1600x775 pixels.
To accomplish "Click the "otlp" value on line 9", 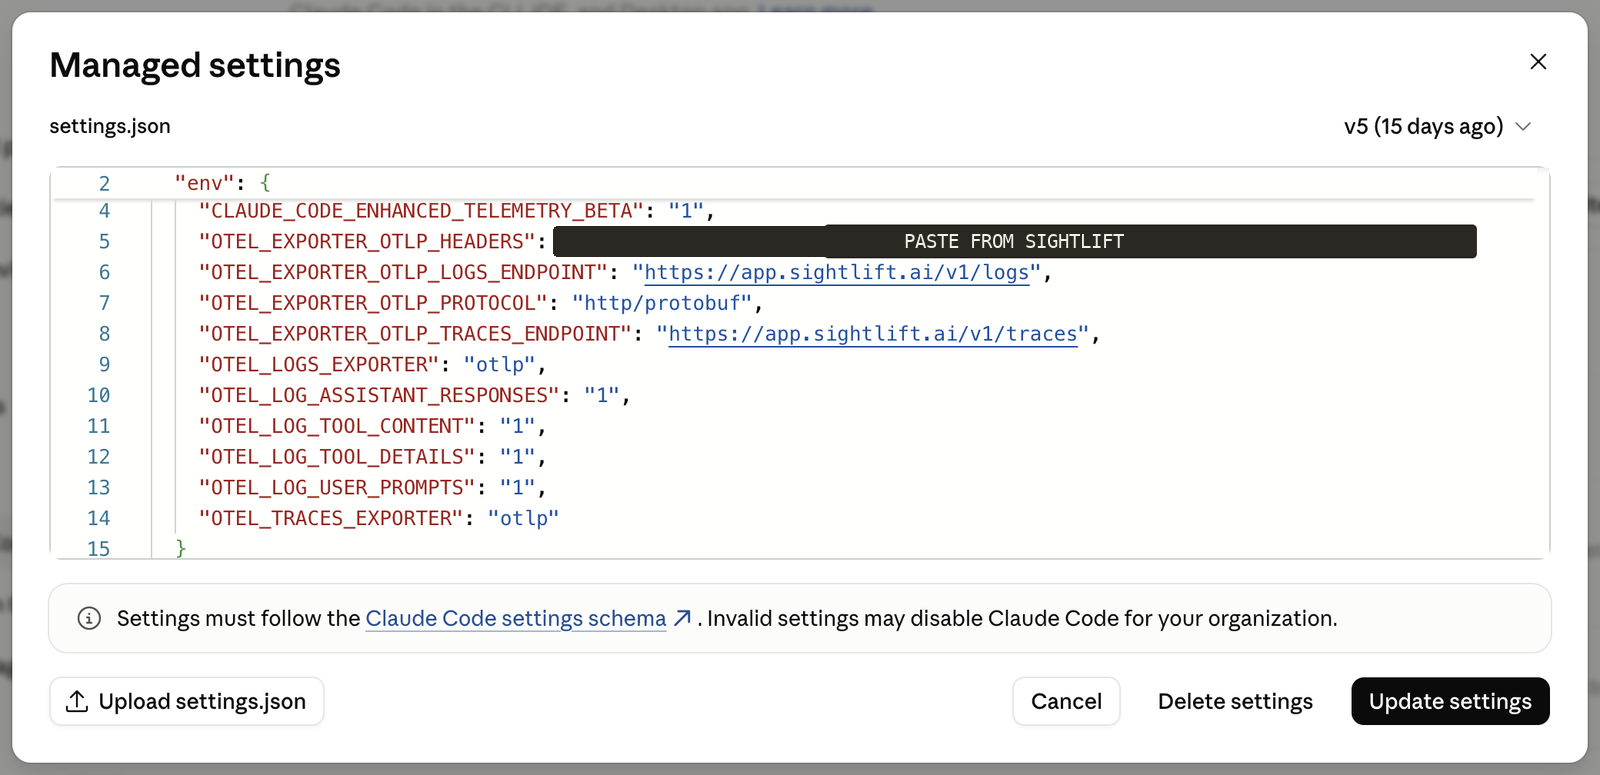I will point(500,365).
